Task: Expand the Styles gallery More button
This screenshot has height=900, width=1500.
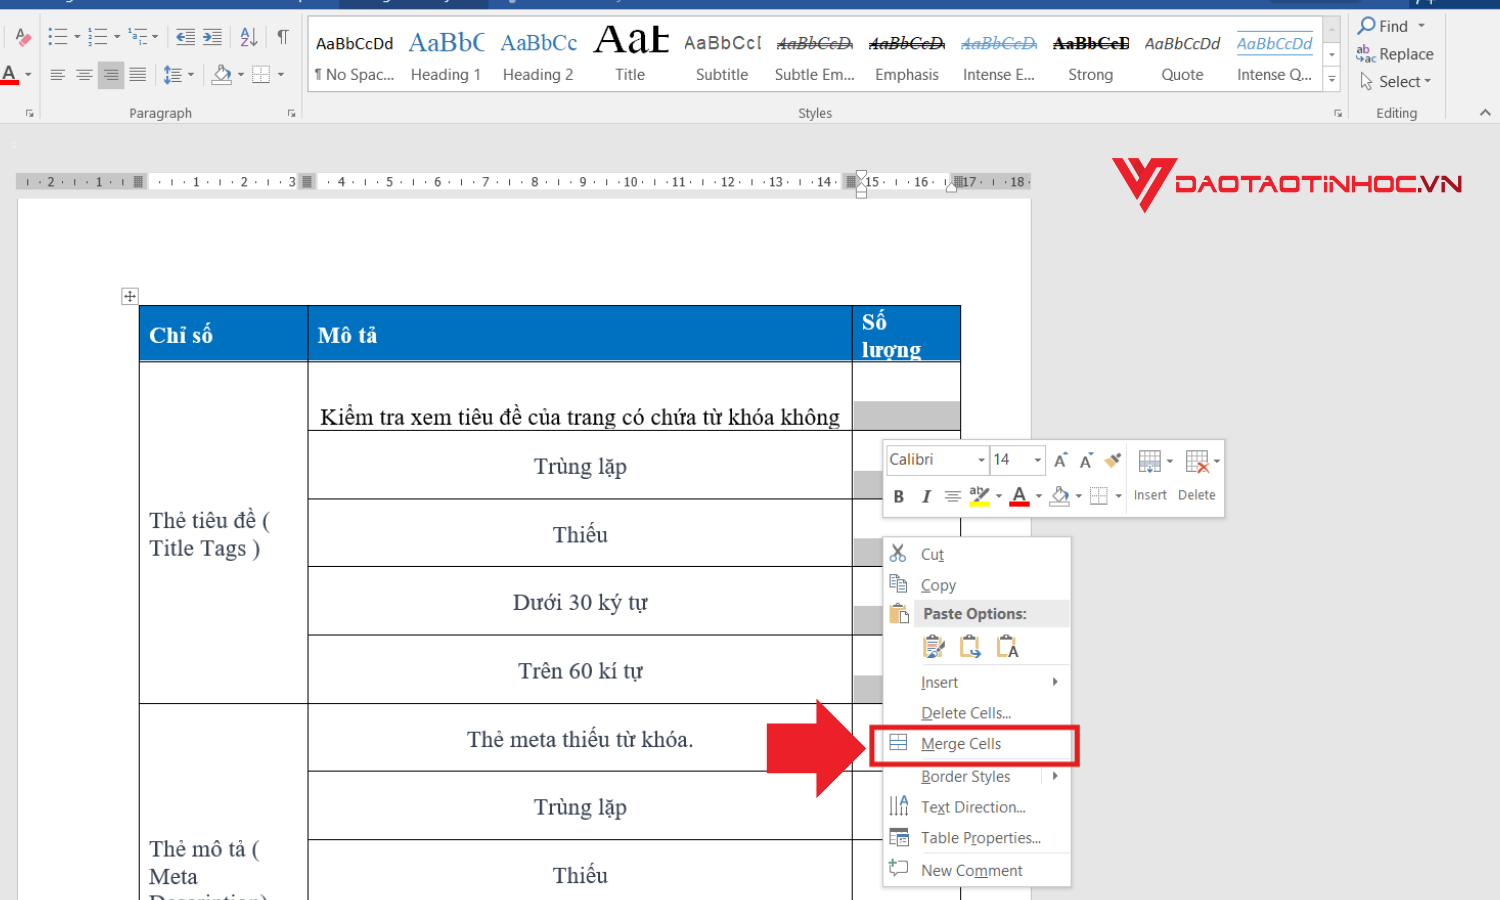Action: (x=1332, y=79)
